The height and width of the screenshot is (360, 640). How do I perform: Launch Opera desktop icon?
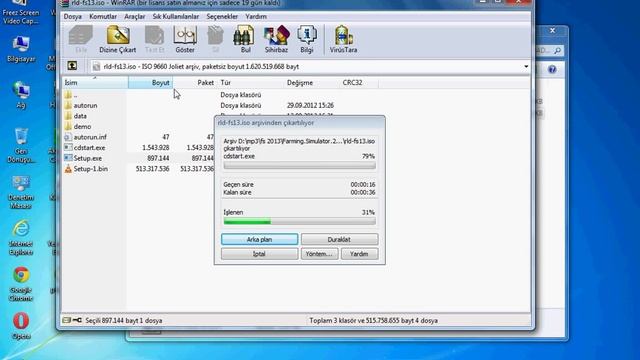[21, 326]
